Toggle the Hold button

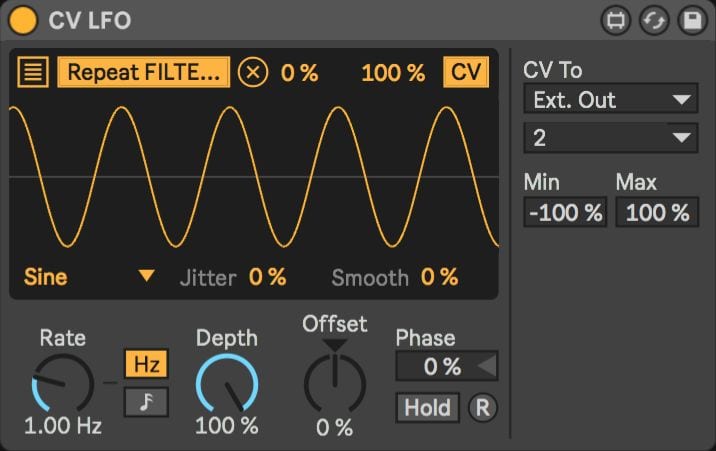[x=427, y=407]
